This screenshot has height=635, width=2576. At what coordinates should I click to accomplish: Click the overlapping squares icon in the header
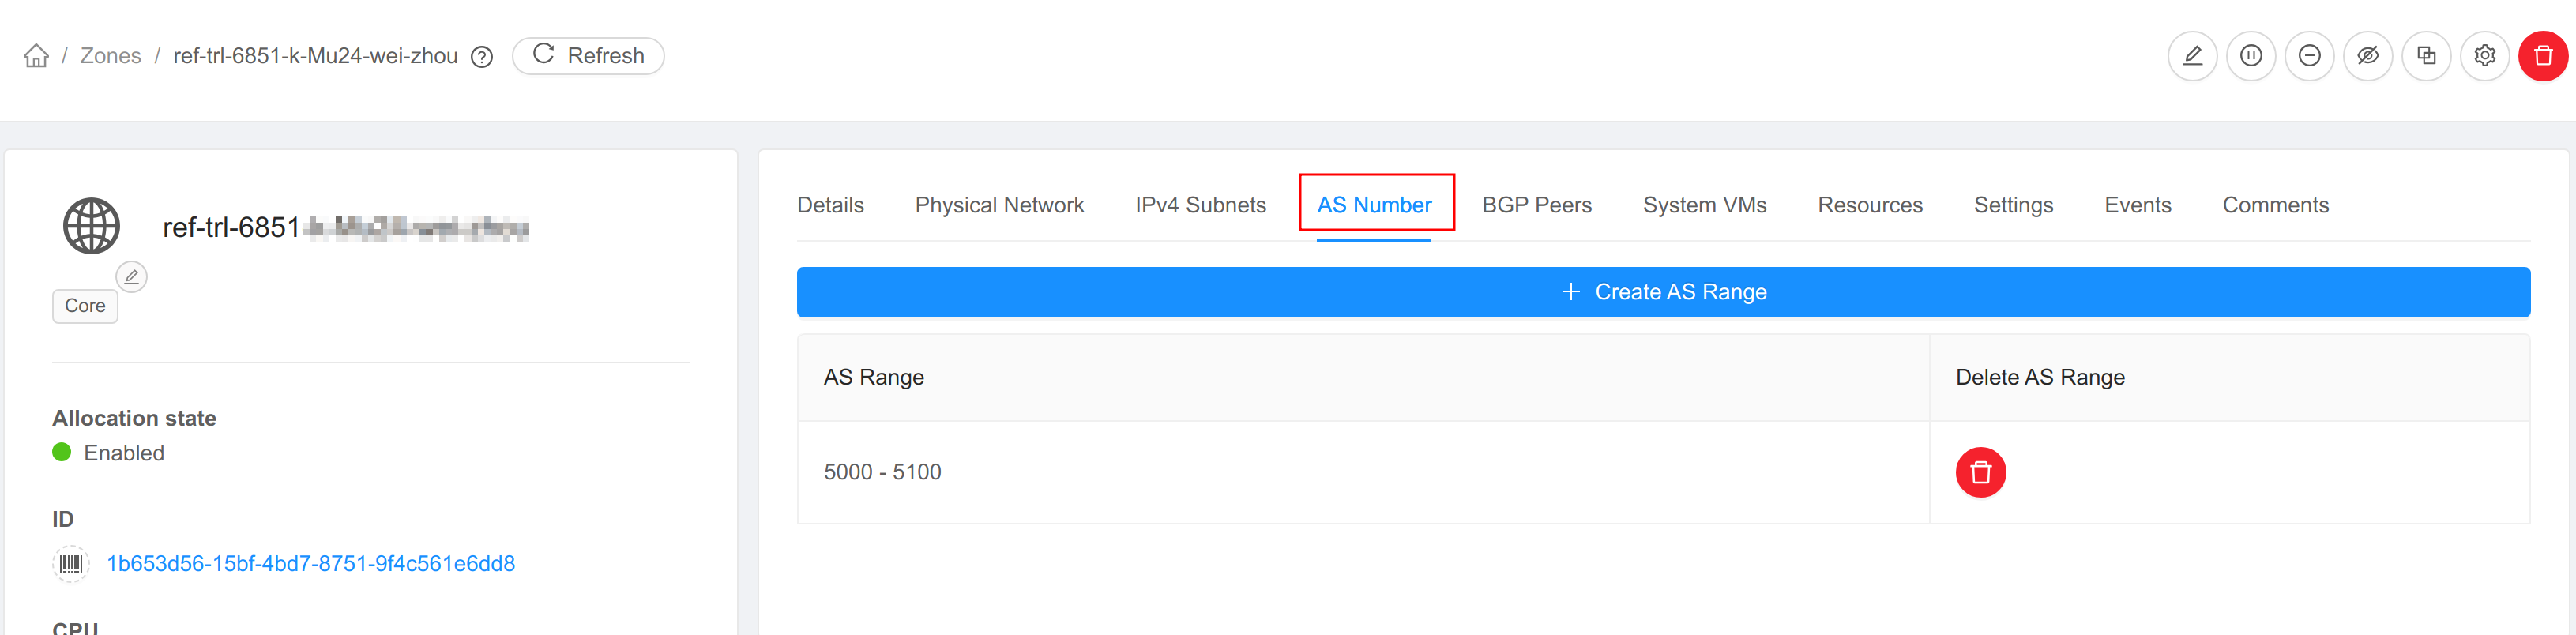tap(2427, 55)
